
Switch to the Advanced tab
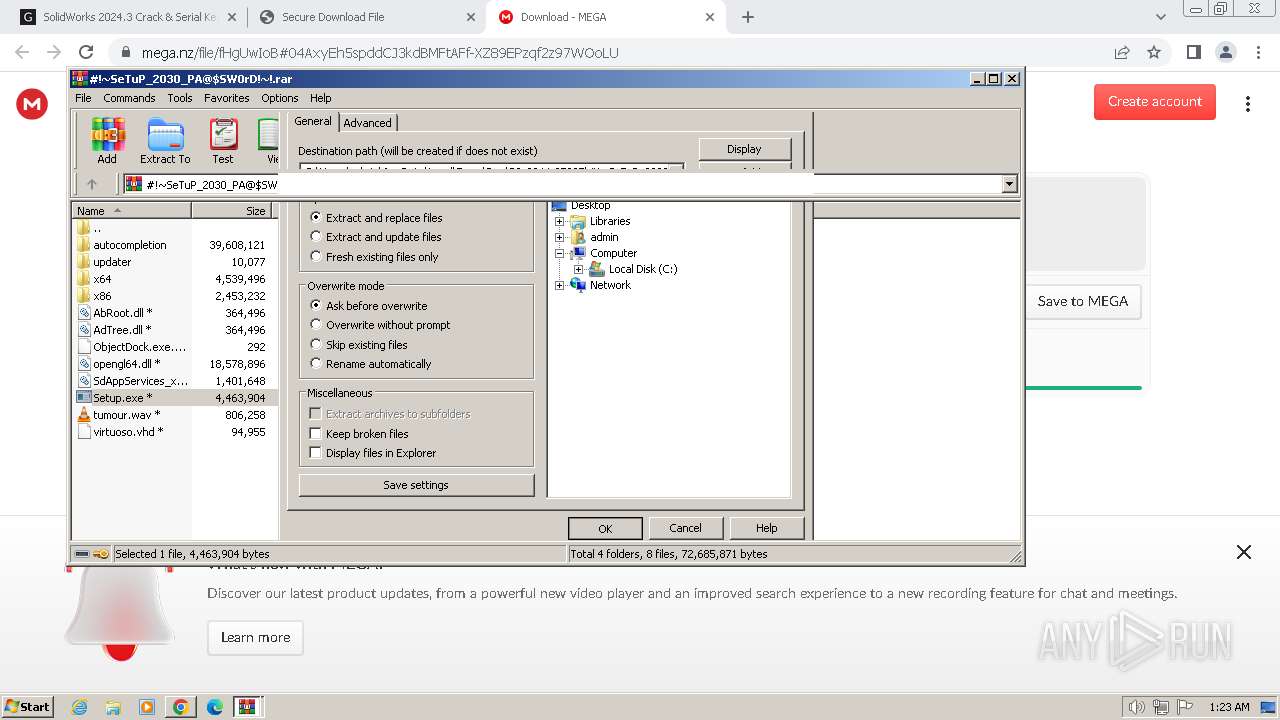click(368, 123)
